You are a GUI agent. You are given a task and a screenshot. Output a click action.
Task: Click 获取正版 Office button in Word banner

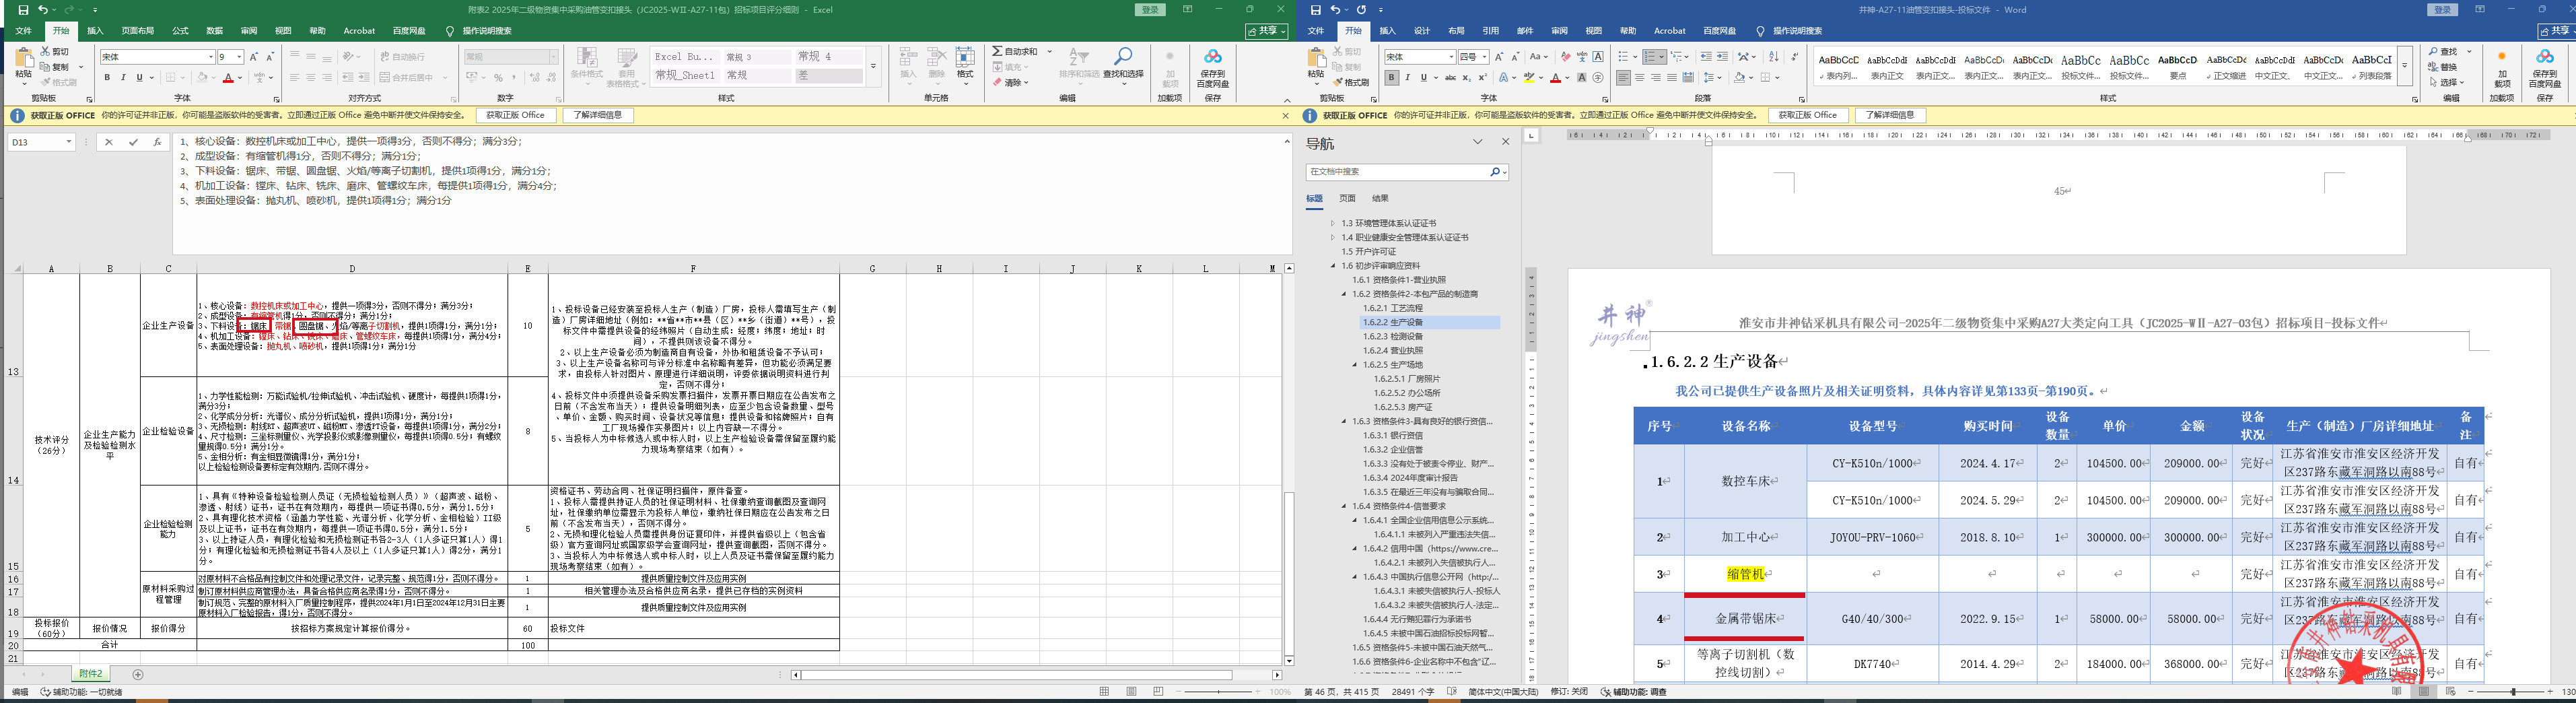pyautogui.click(x=1808, y=115)
